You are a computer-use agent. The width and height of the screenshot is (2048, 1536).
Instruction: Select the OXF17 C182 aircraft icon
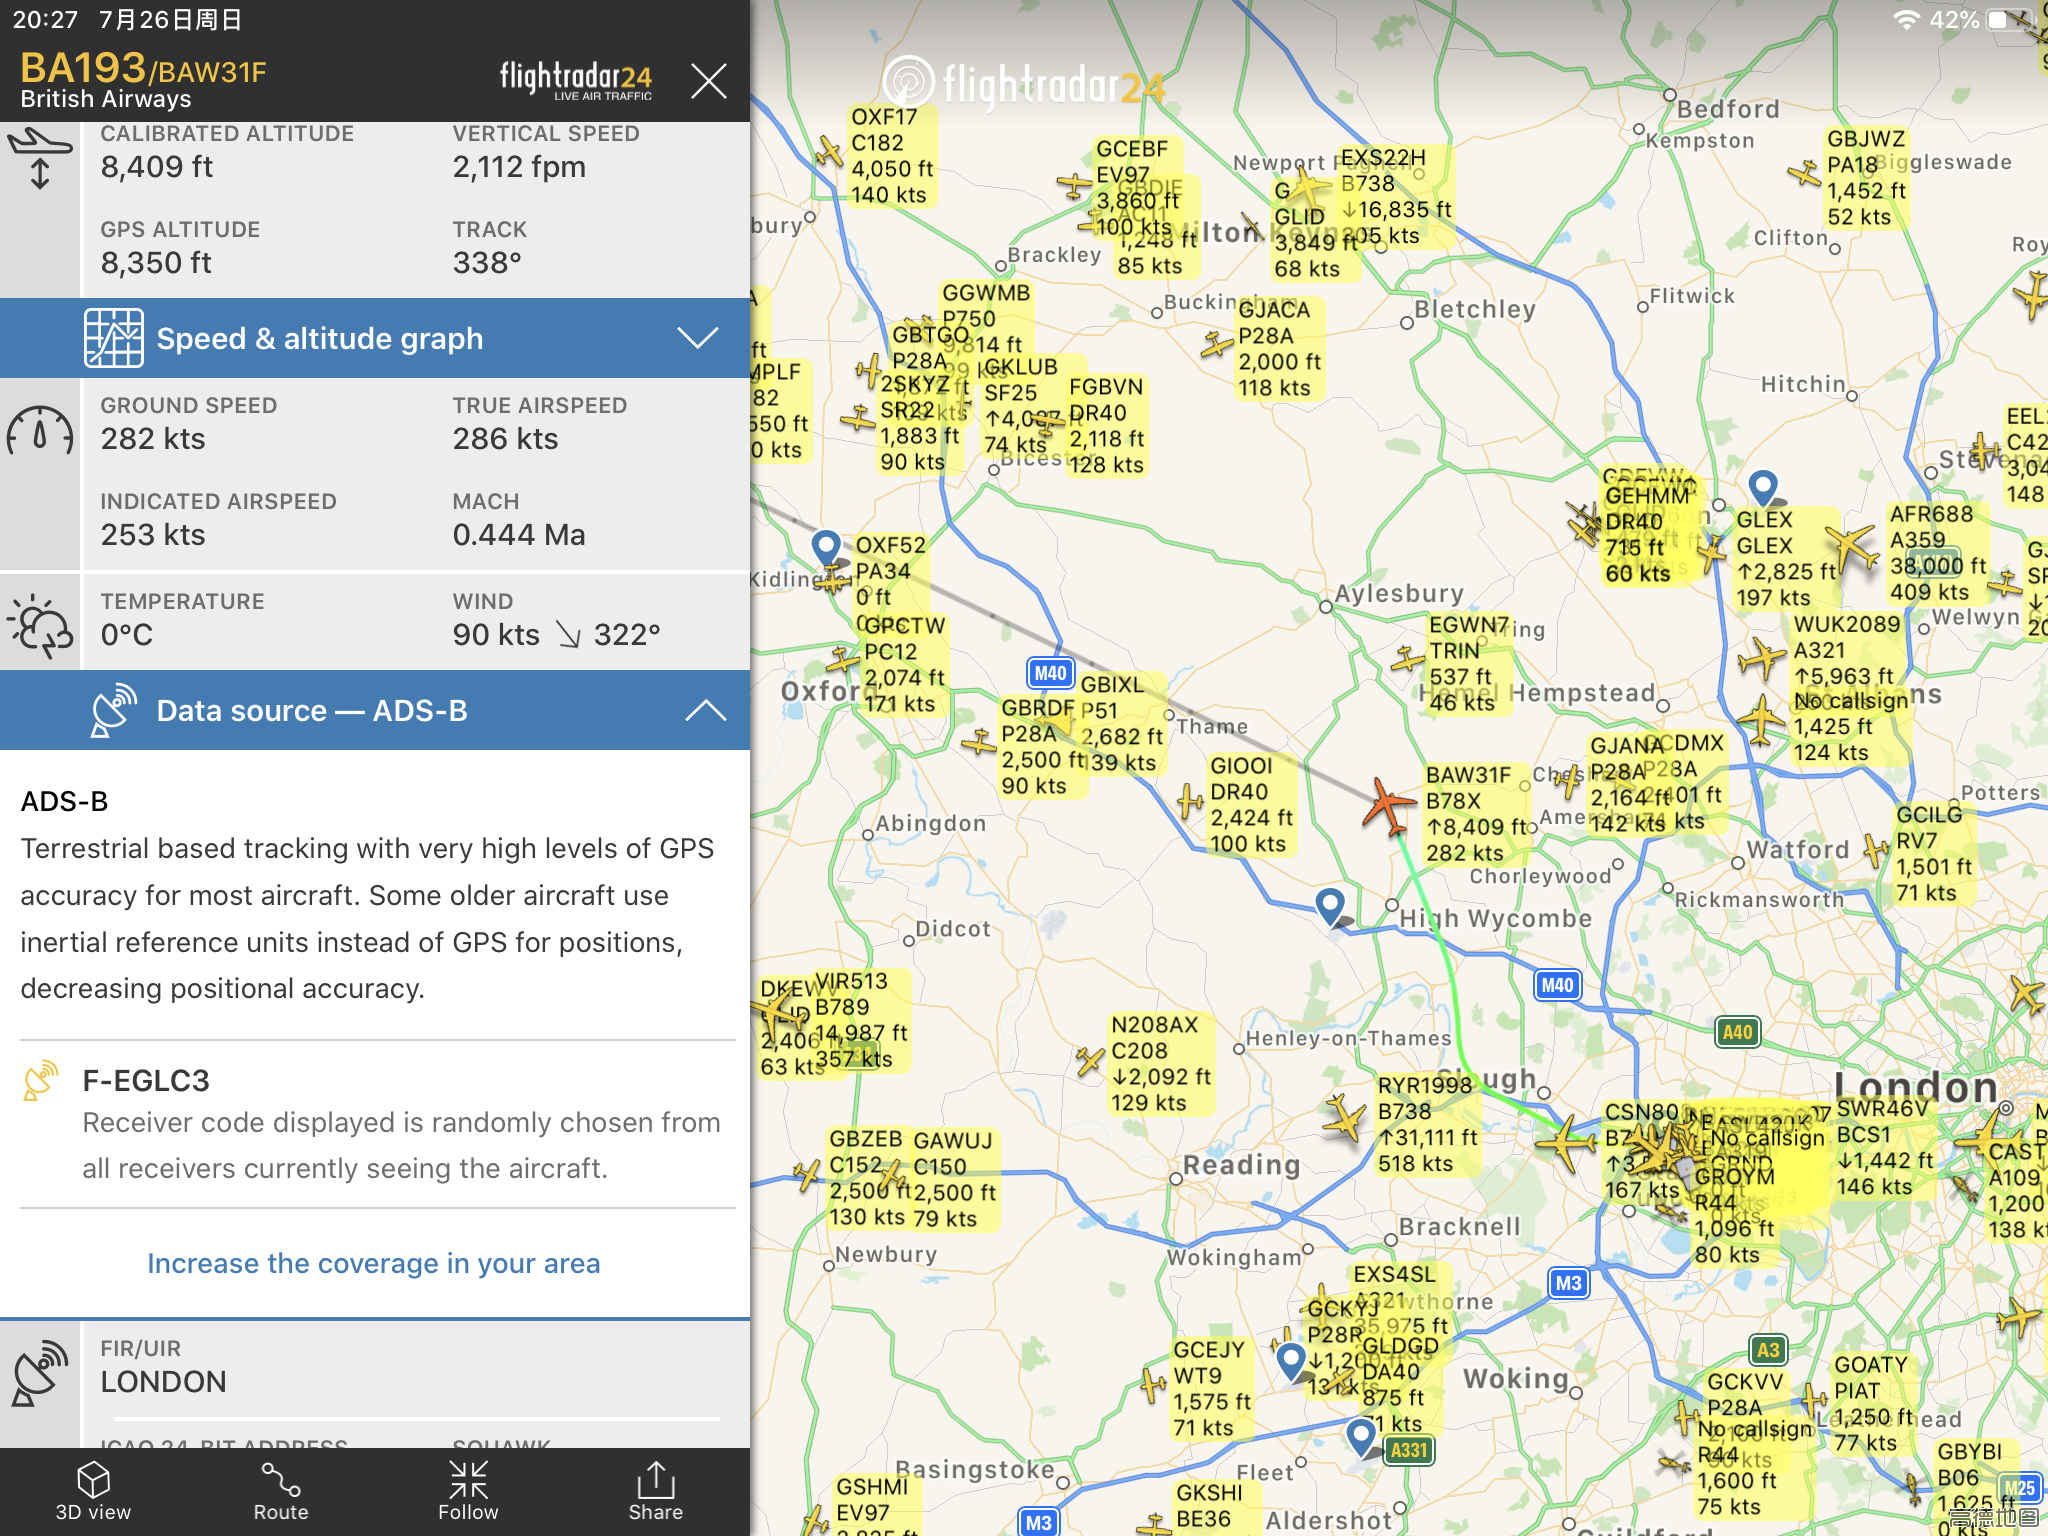pos(828,152)
